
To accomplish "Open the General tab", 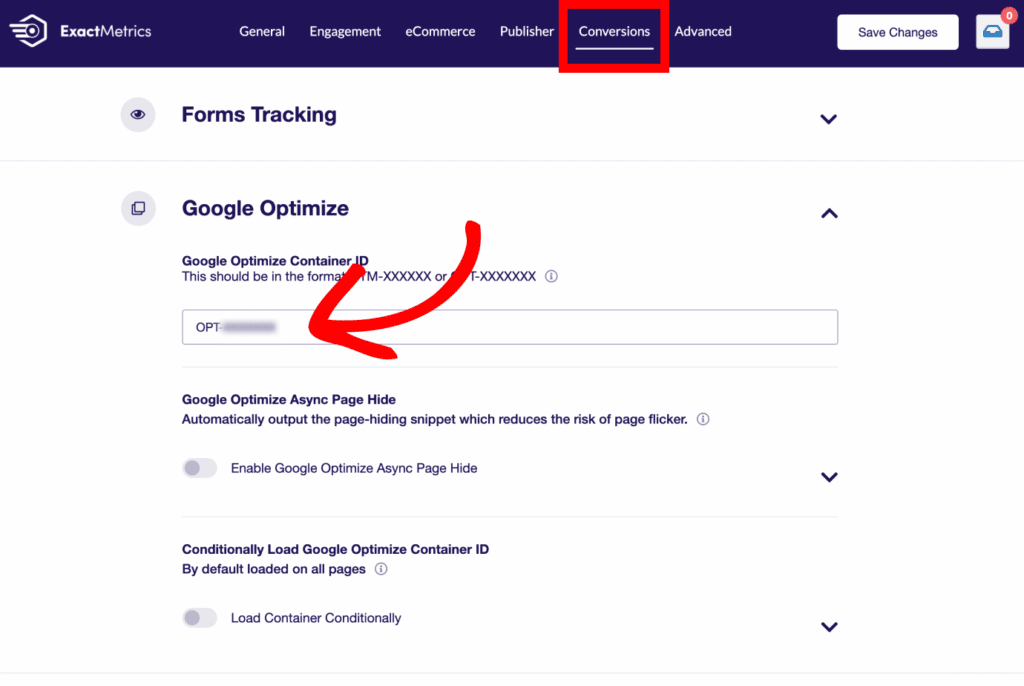I will pos(262,31).
